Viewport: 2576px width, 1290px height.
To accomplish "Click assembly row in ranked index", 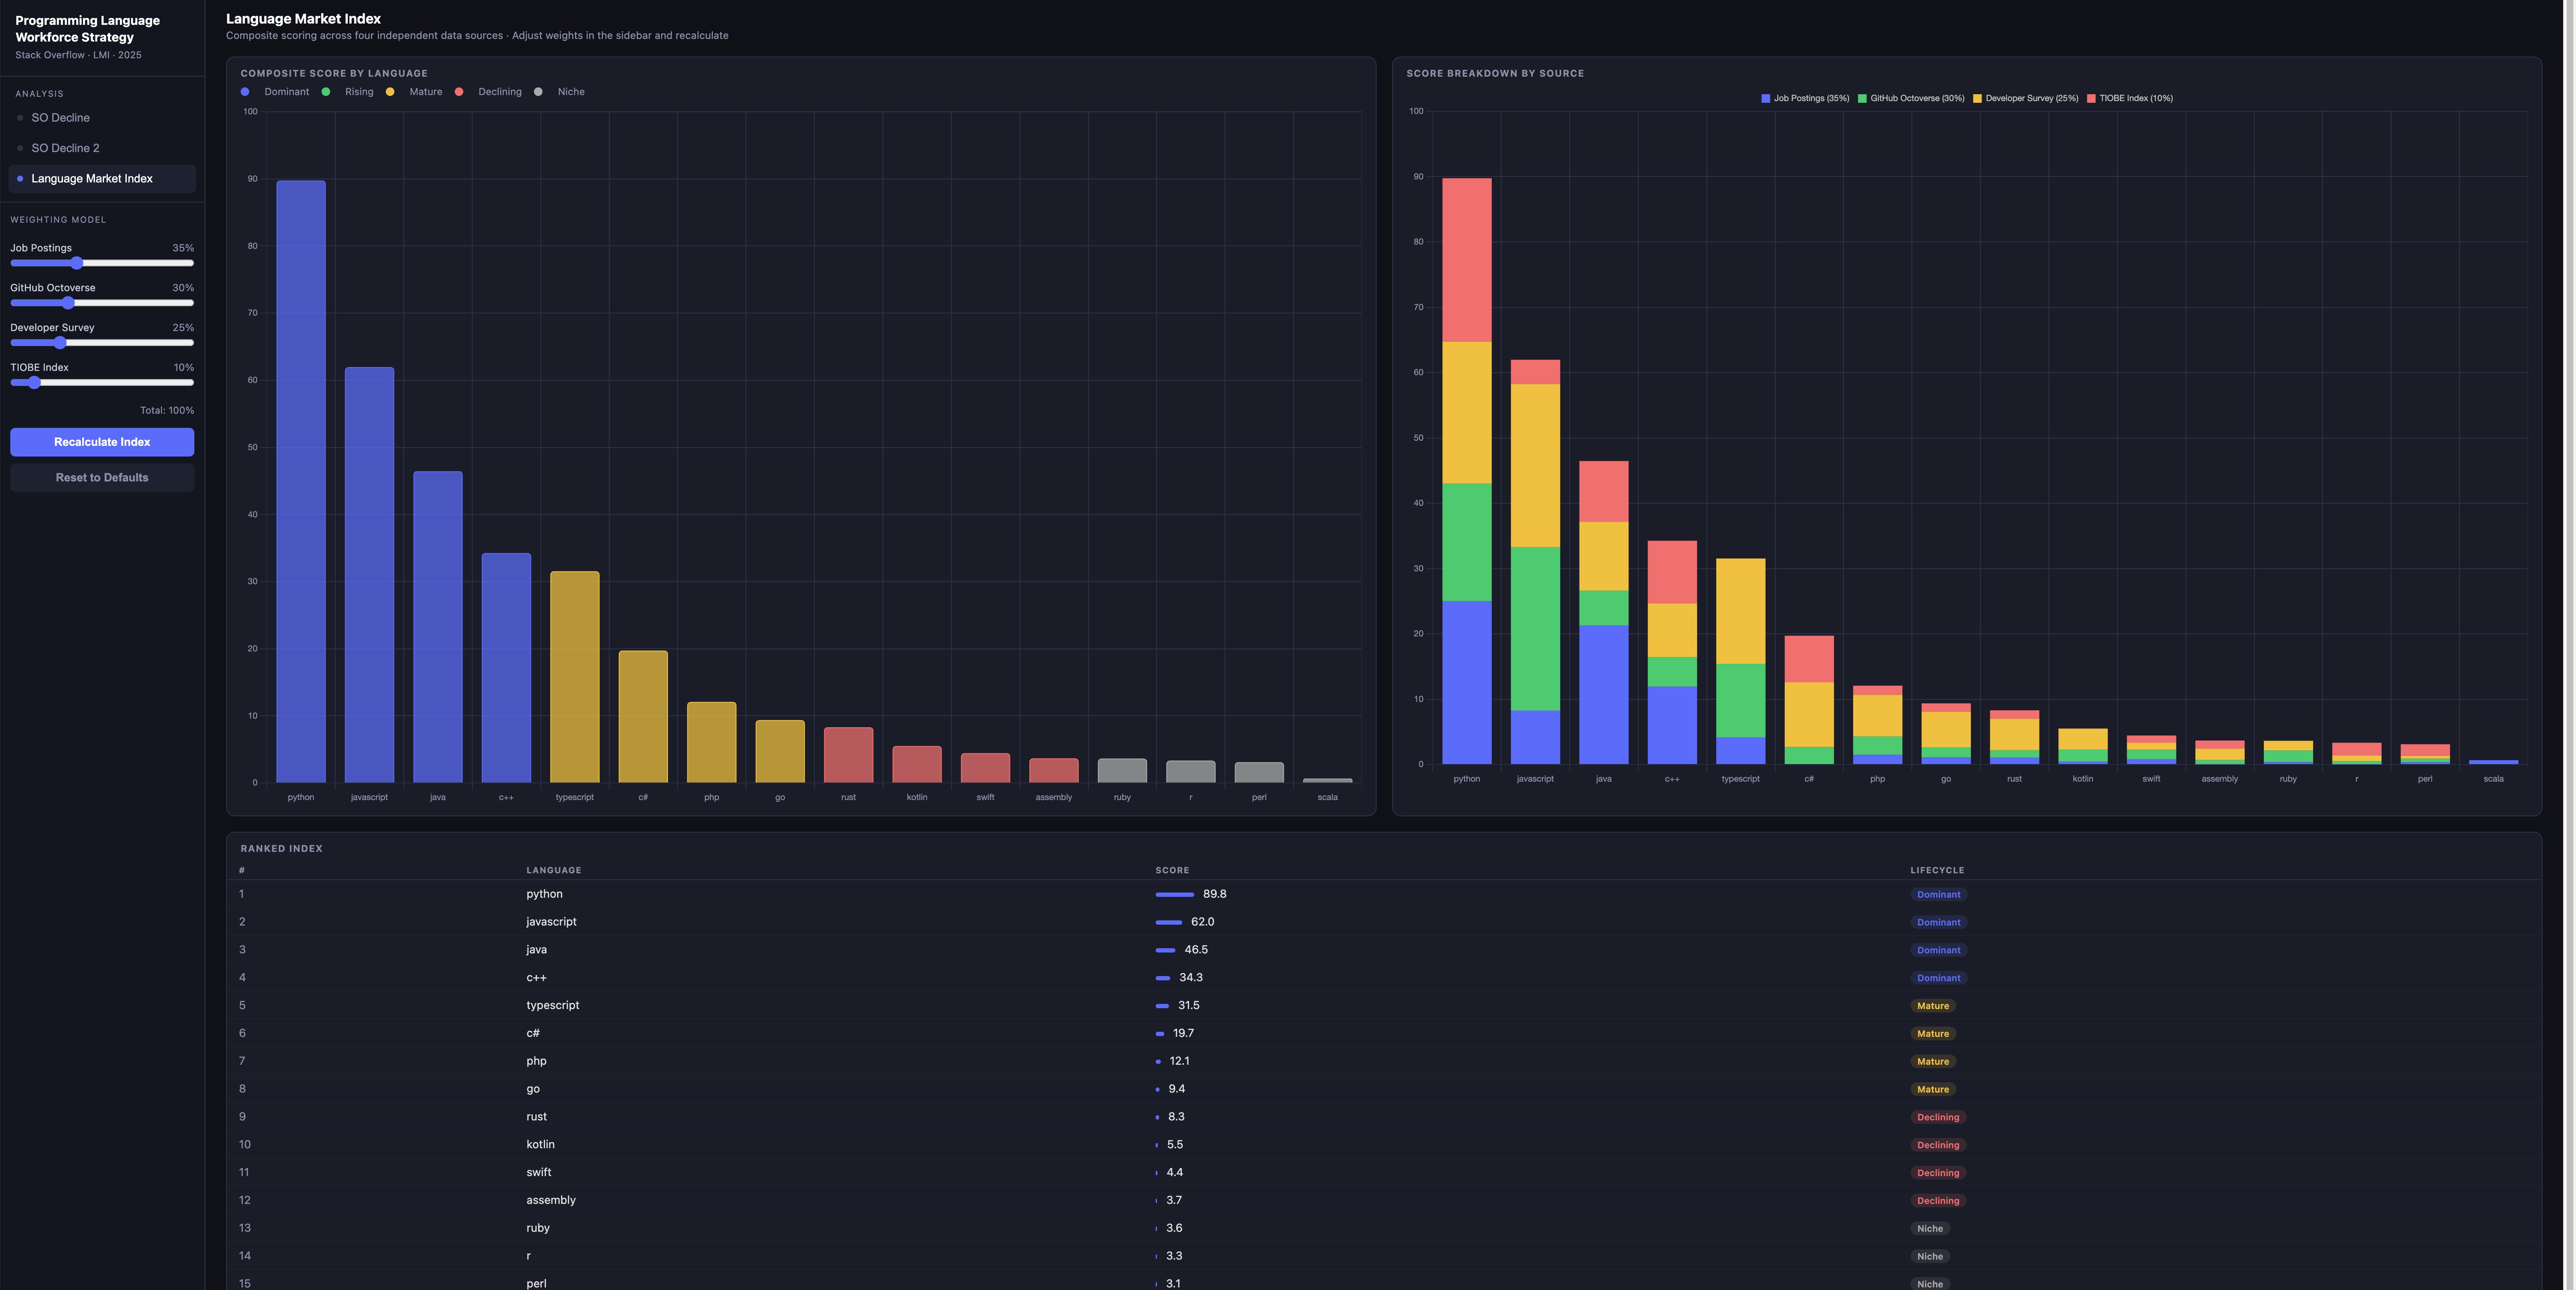I will [1384, 1200].
